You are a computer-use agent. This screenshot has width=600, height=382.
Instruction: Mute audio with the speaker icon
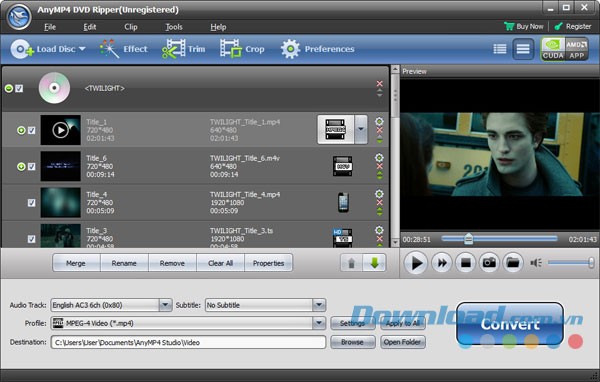pyautogui.click(x=536, y=263)
